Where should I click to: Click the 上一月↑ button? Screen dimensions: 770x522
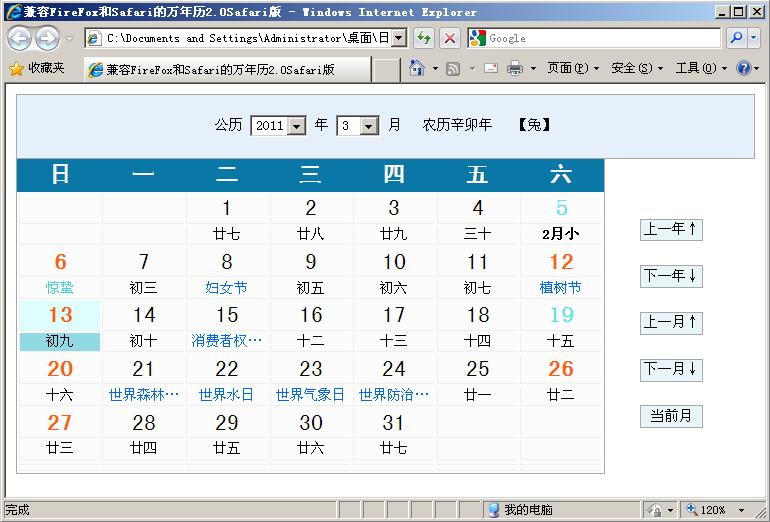pyautogui.click(x=671, y=323)
